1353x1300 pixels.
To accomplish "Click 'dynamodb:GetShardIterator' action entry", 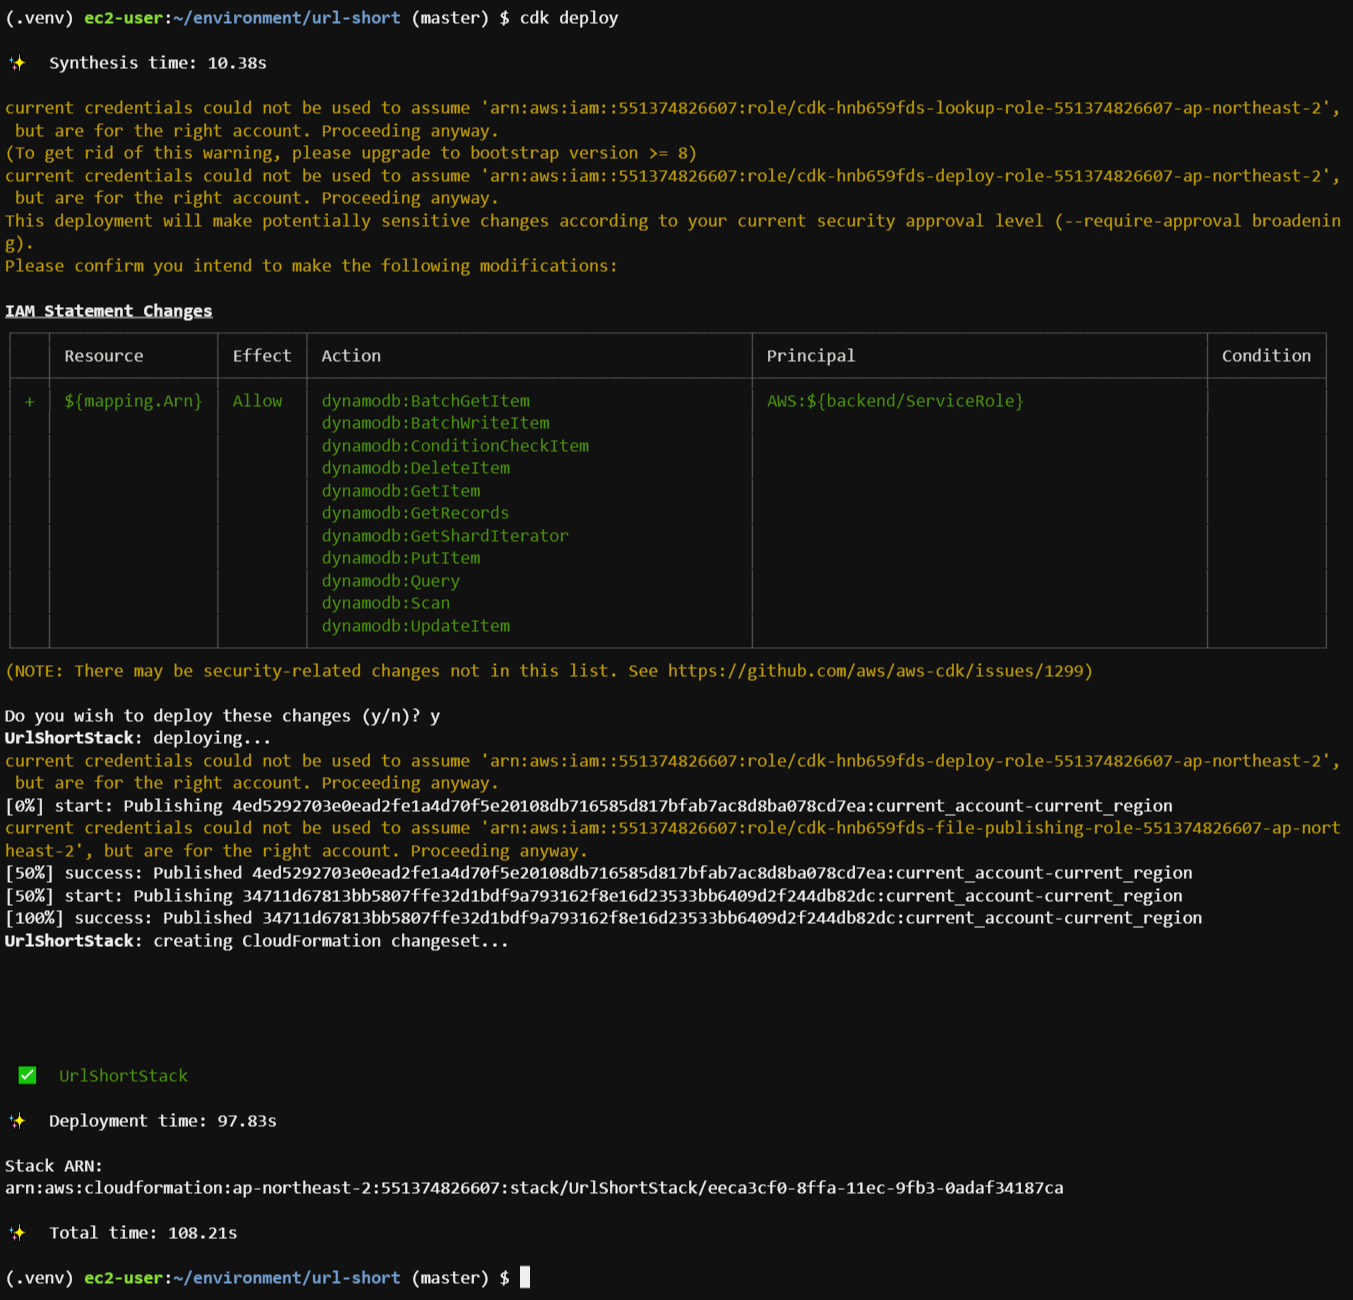I will tap(445, 536).
